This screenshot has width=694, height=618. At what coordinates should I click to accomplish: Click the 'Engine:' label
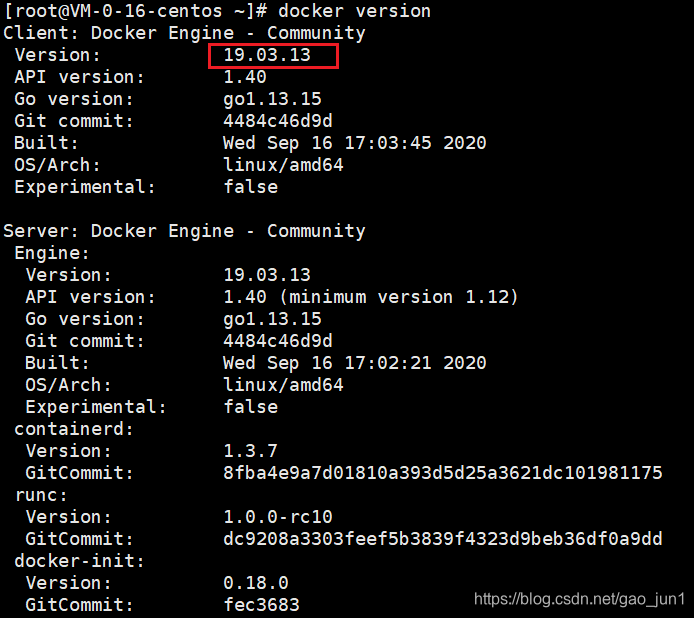(x=52, y=253)
